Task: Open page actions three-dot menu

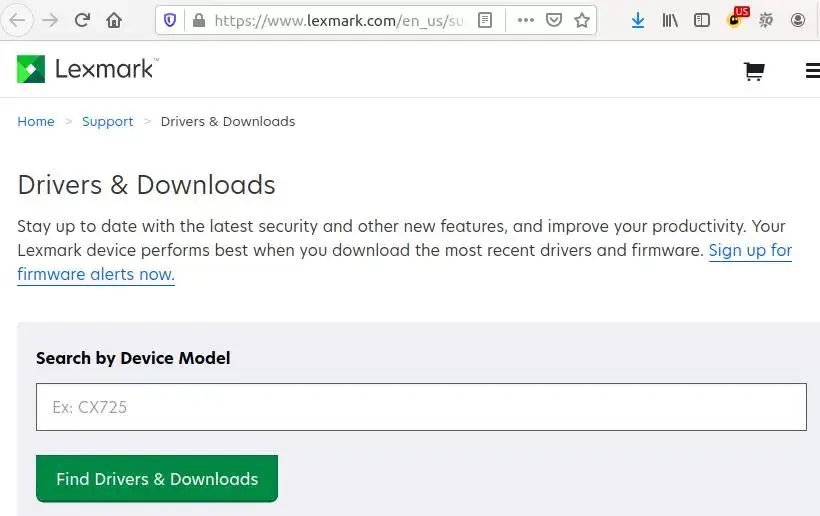Action: point(526,20)
